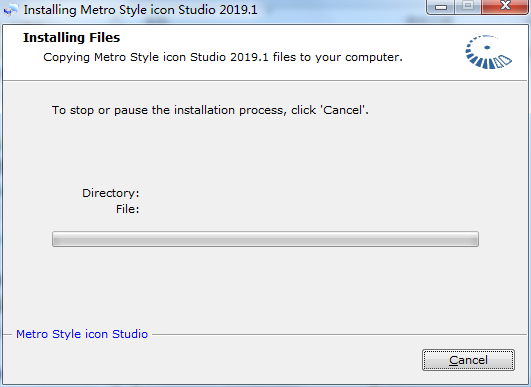Image resolution: width=531 pixels, height=387 pixels.
Task: Click the empty area below the progress bar
Action: pyautogui.click(x=264, y=286)
